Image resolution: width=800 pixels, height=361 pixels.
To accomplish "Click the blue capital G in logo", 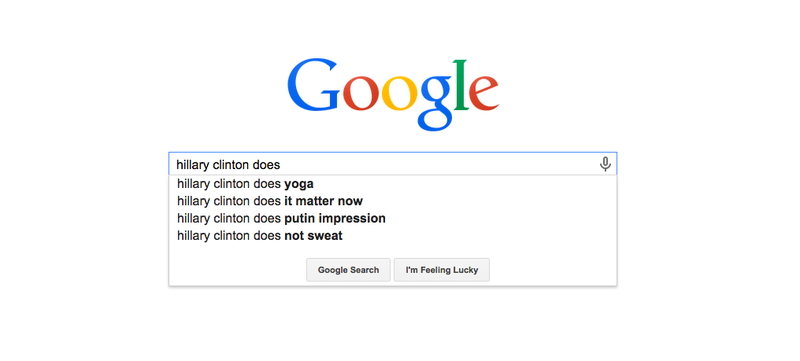I will (313, 85).
